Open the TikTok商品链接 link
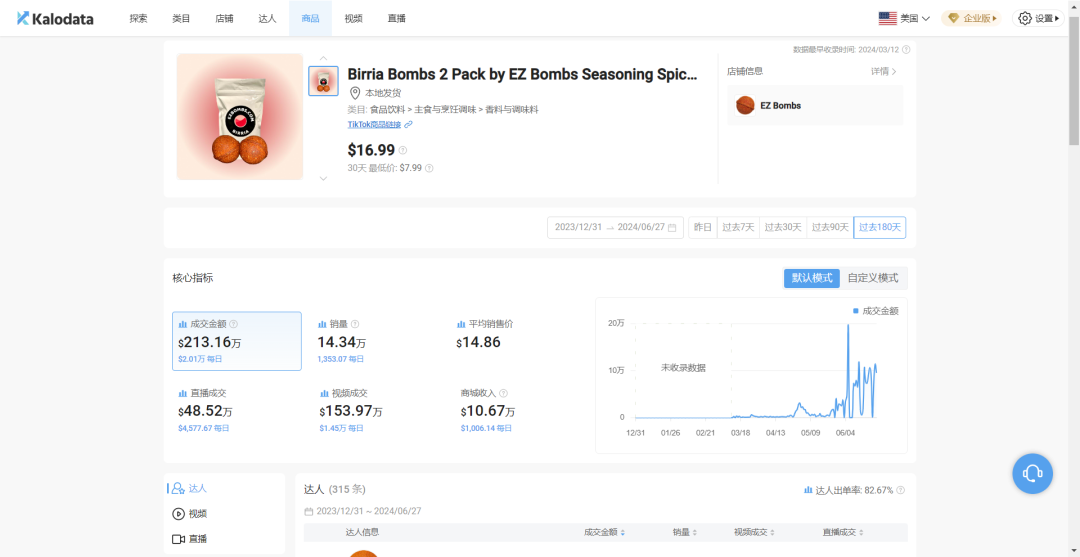 point(374,125)
